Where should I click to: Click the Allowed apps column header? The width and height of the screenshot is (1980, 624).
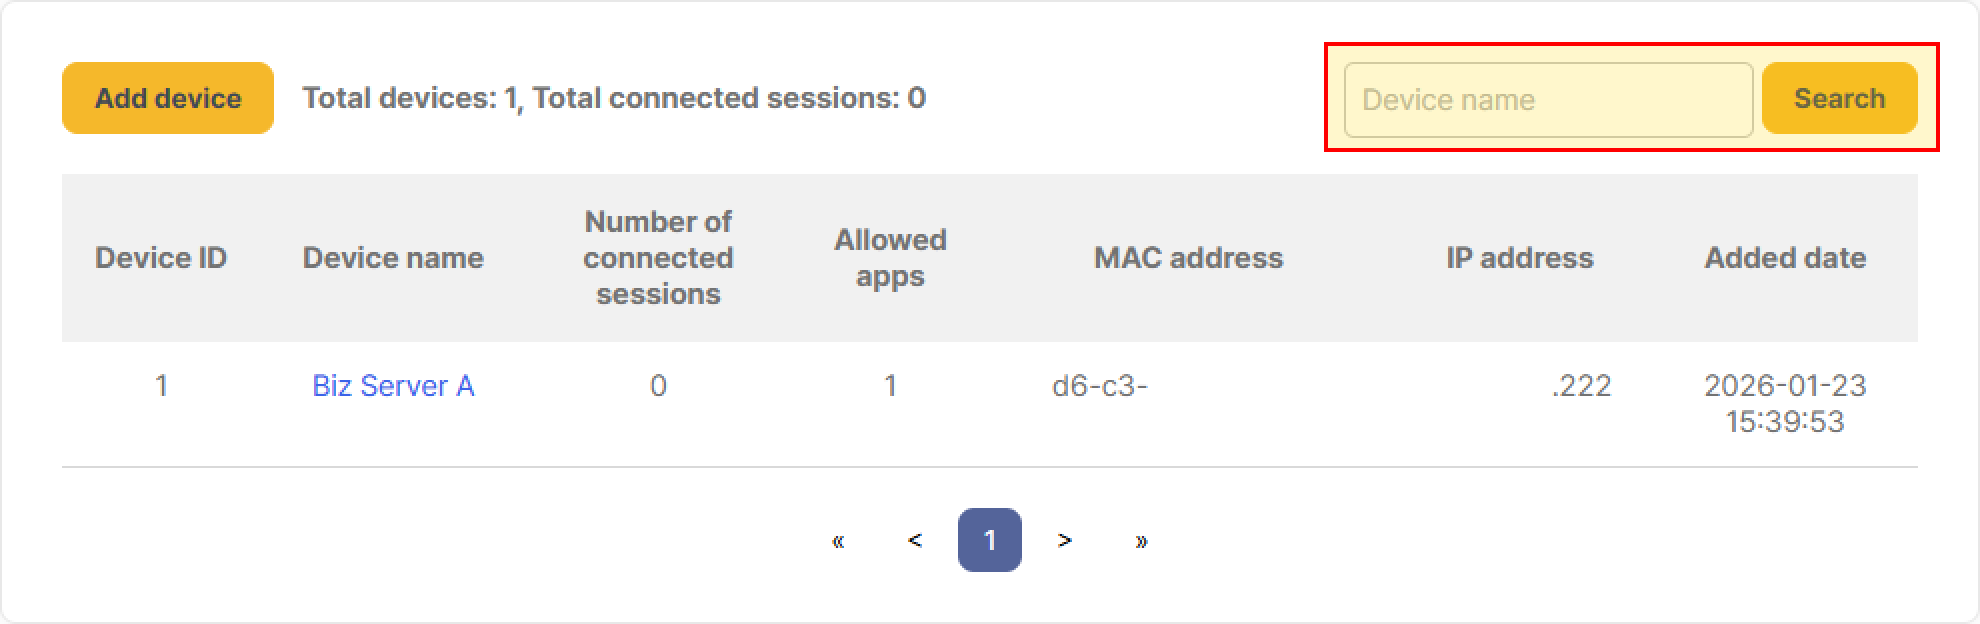pyautogui.click(x=890, y=258)
